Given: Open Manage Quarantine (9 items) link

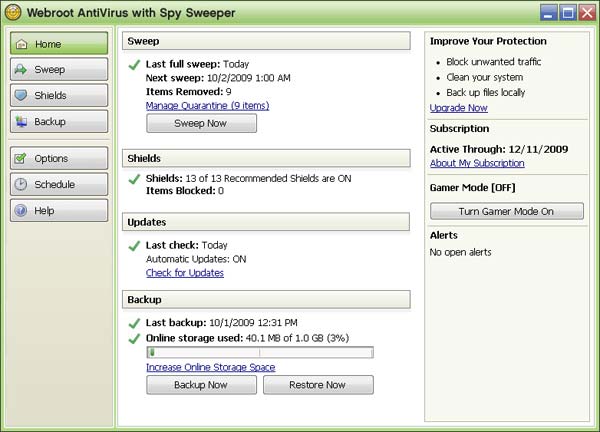Looking at the screenshot, I should point(207,105).
